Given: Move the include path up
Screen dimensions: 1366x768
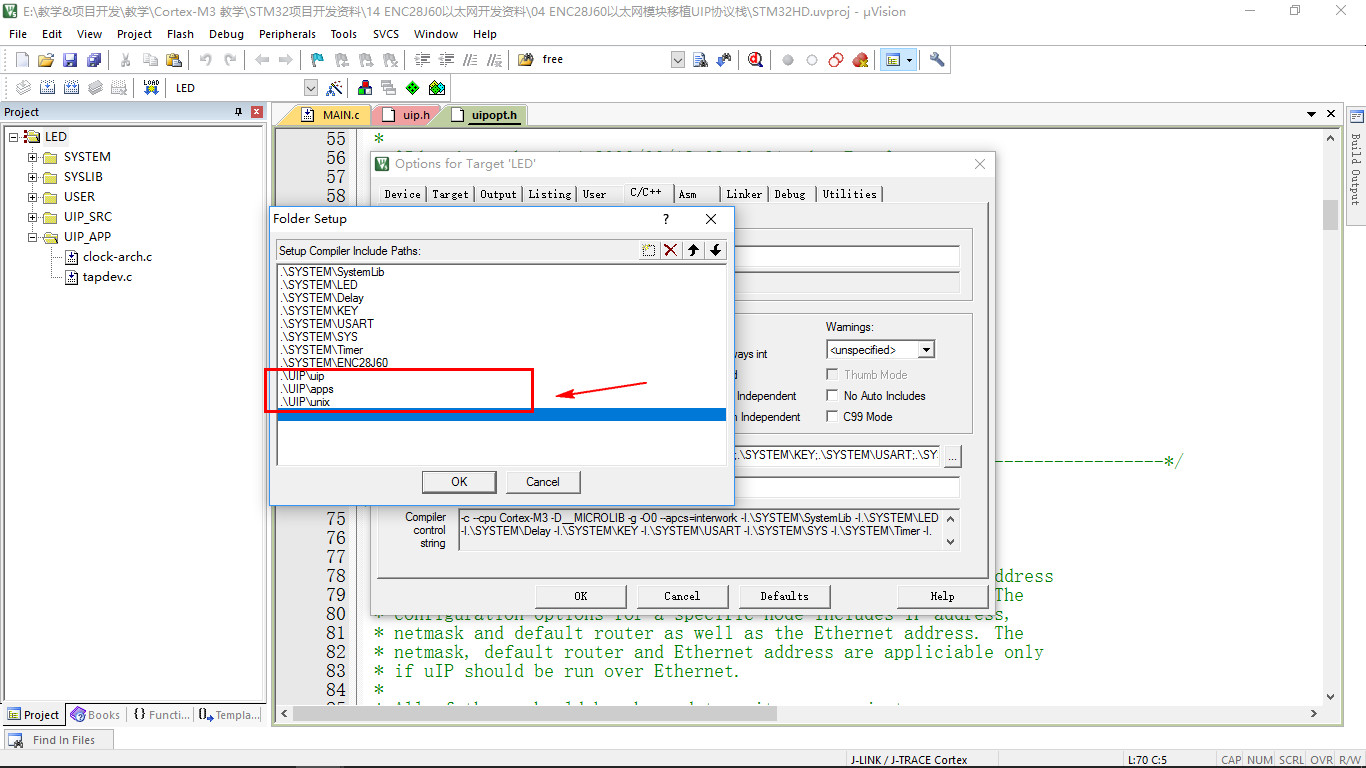Looking at the screenshot, I should [693, 250].
